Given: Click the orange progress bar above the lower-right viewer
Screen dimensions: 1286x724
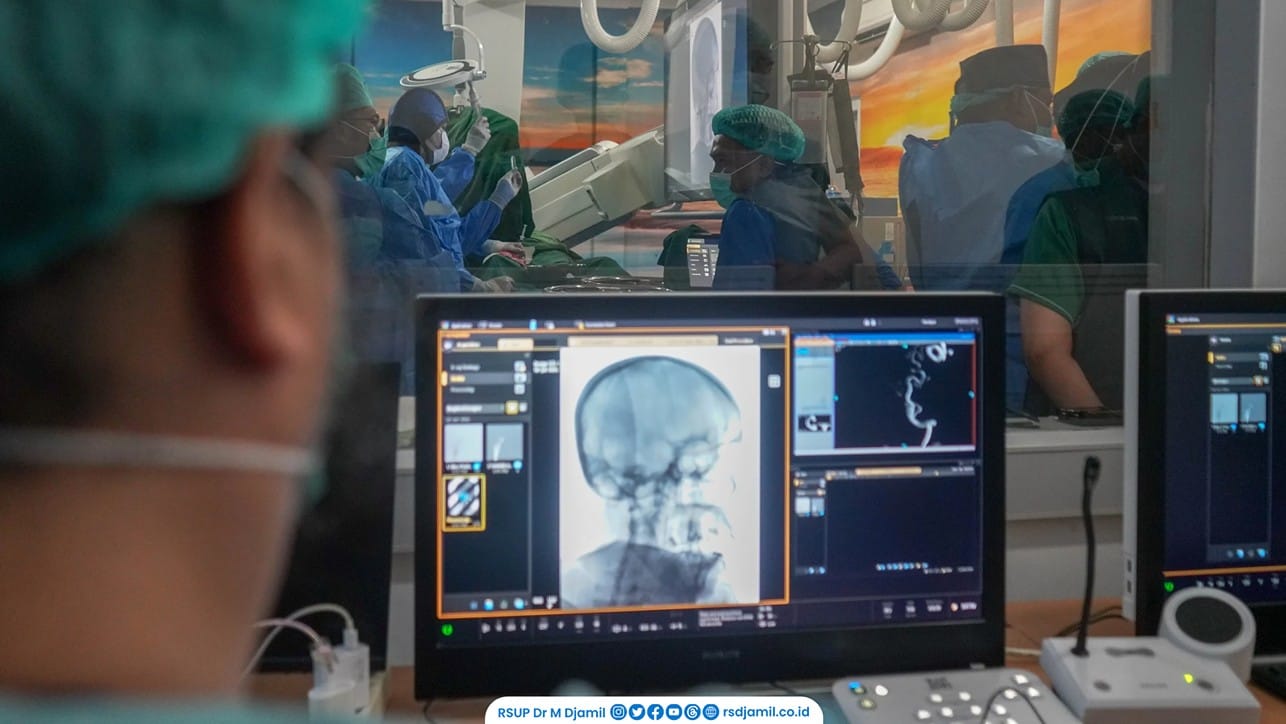Looking at the screenshot, I should pyautogui.click(x=888, y=471).
